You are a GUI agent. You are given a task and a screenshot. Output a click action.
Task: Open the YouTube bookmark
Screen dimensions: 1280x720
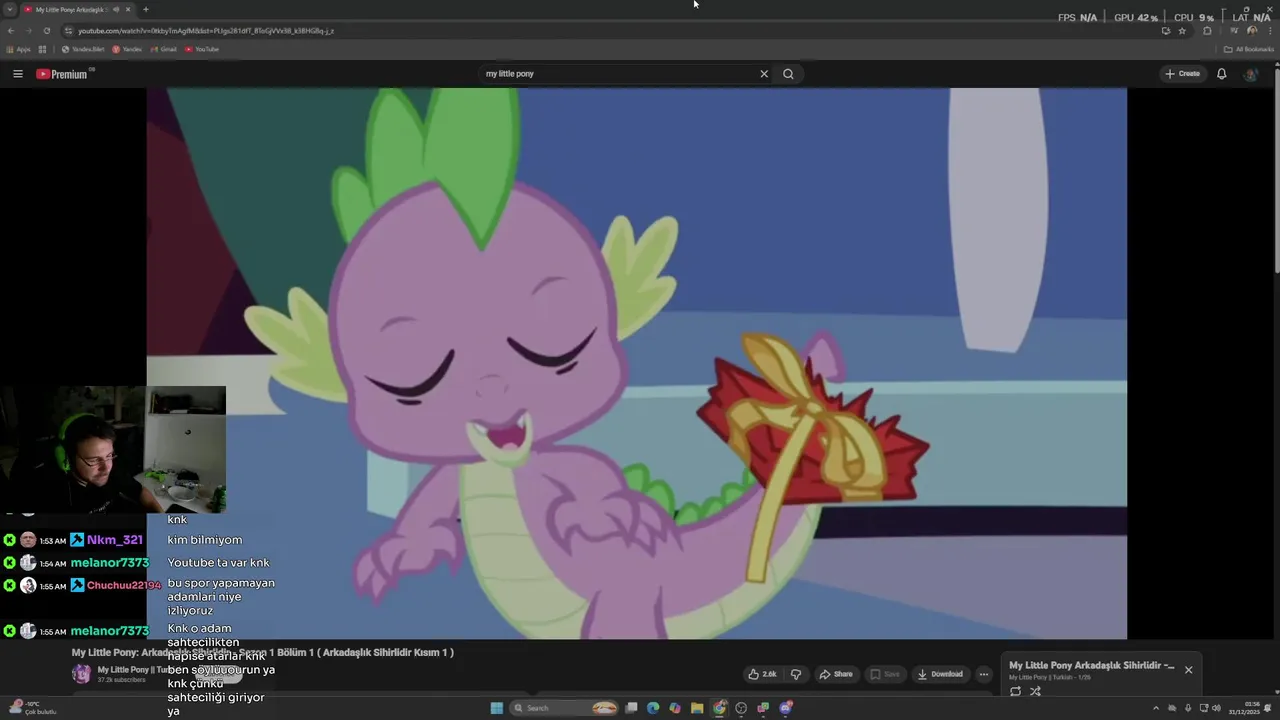tap(201, 49)
